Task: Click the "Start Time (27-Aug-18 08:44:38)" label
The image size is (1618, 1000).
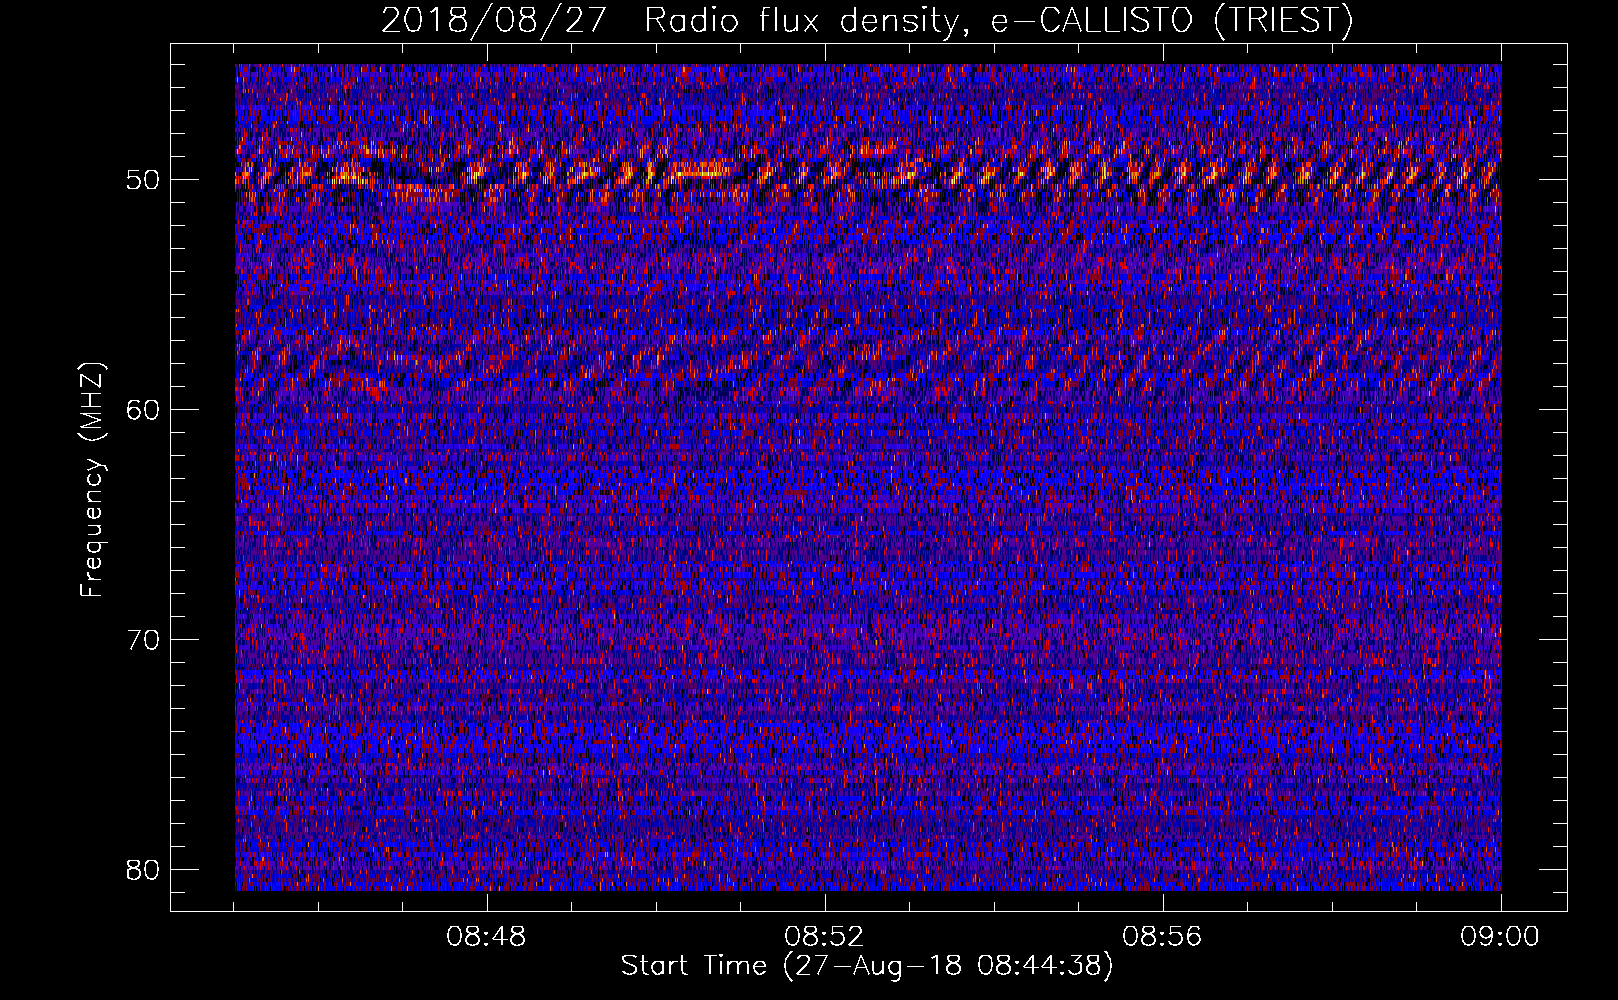Action: [x=867, y=966]
